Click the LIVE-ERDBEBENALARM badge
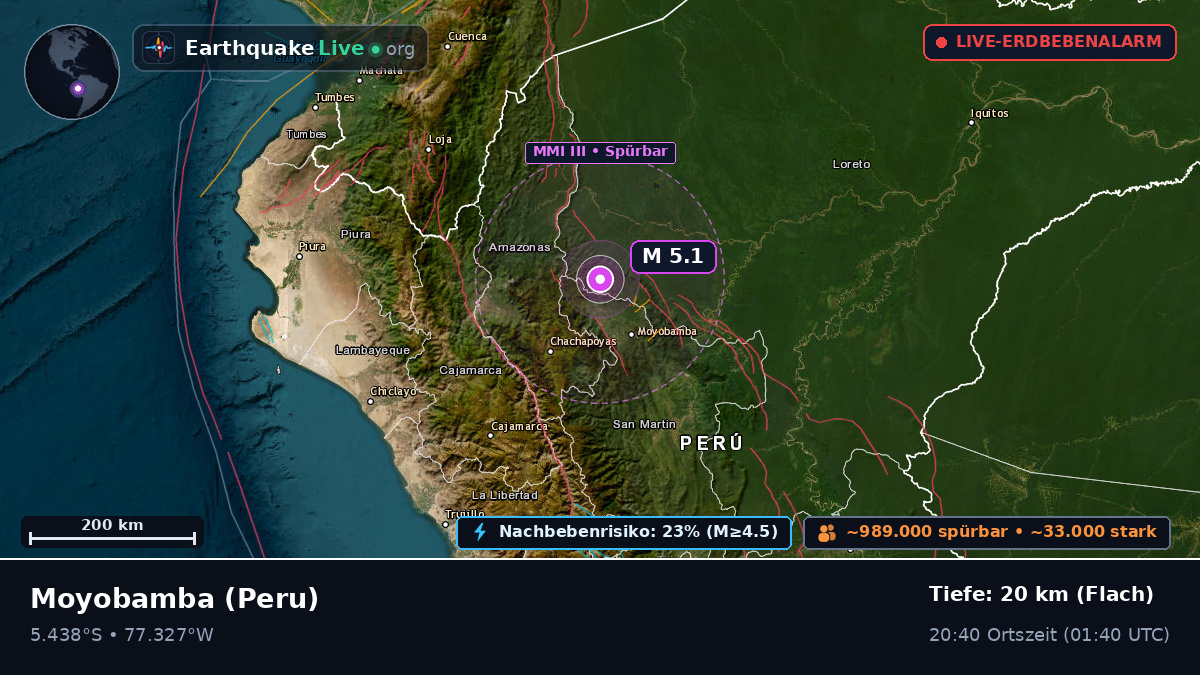Image resolution: width=1200 pixels, height=675 pixels. coord(1050,42)
